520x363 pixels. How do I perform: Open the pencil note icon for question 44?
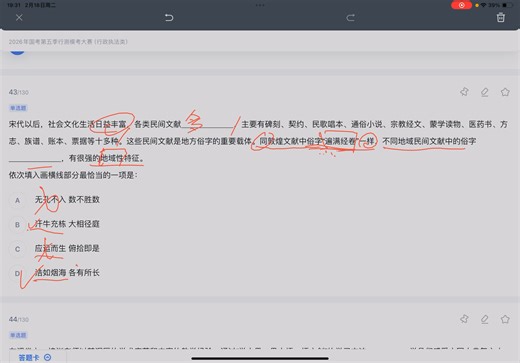point(485,319)
